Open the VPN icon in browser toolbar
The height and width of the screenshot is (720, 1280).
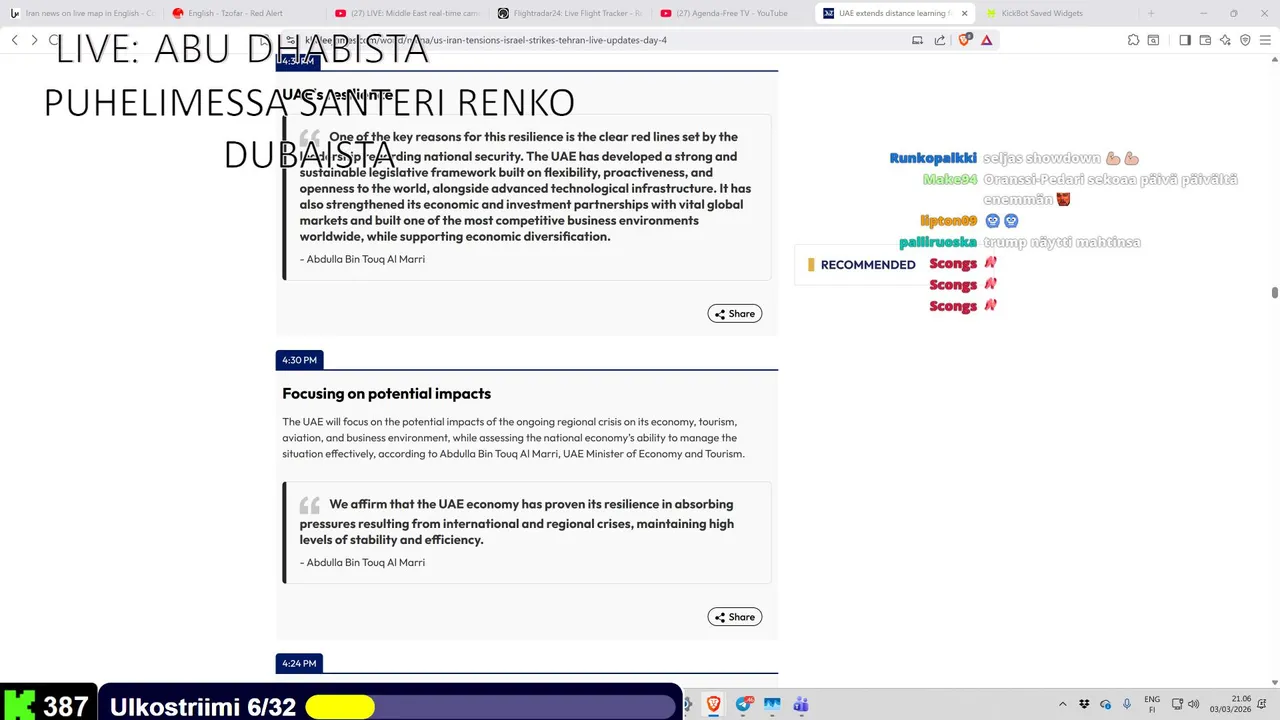[1245, 40]
